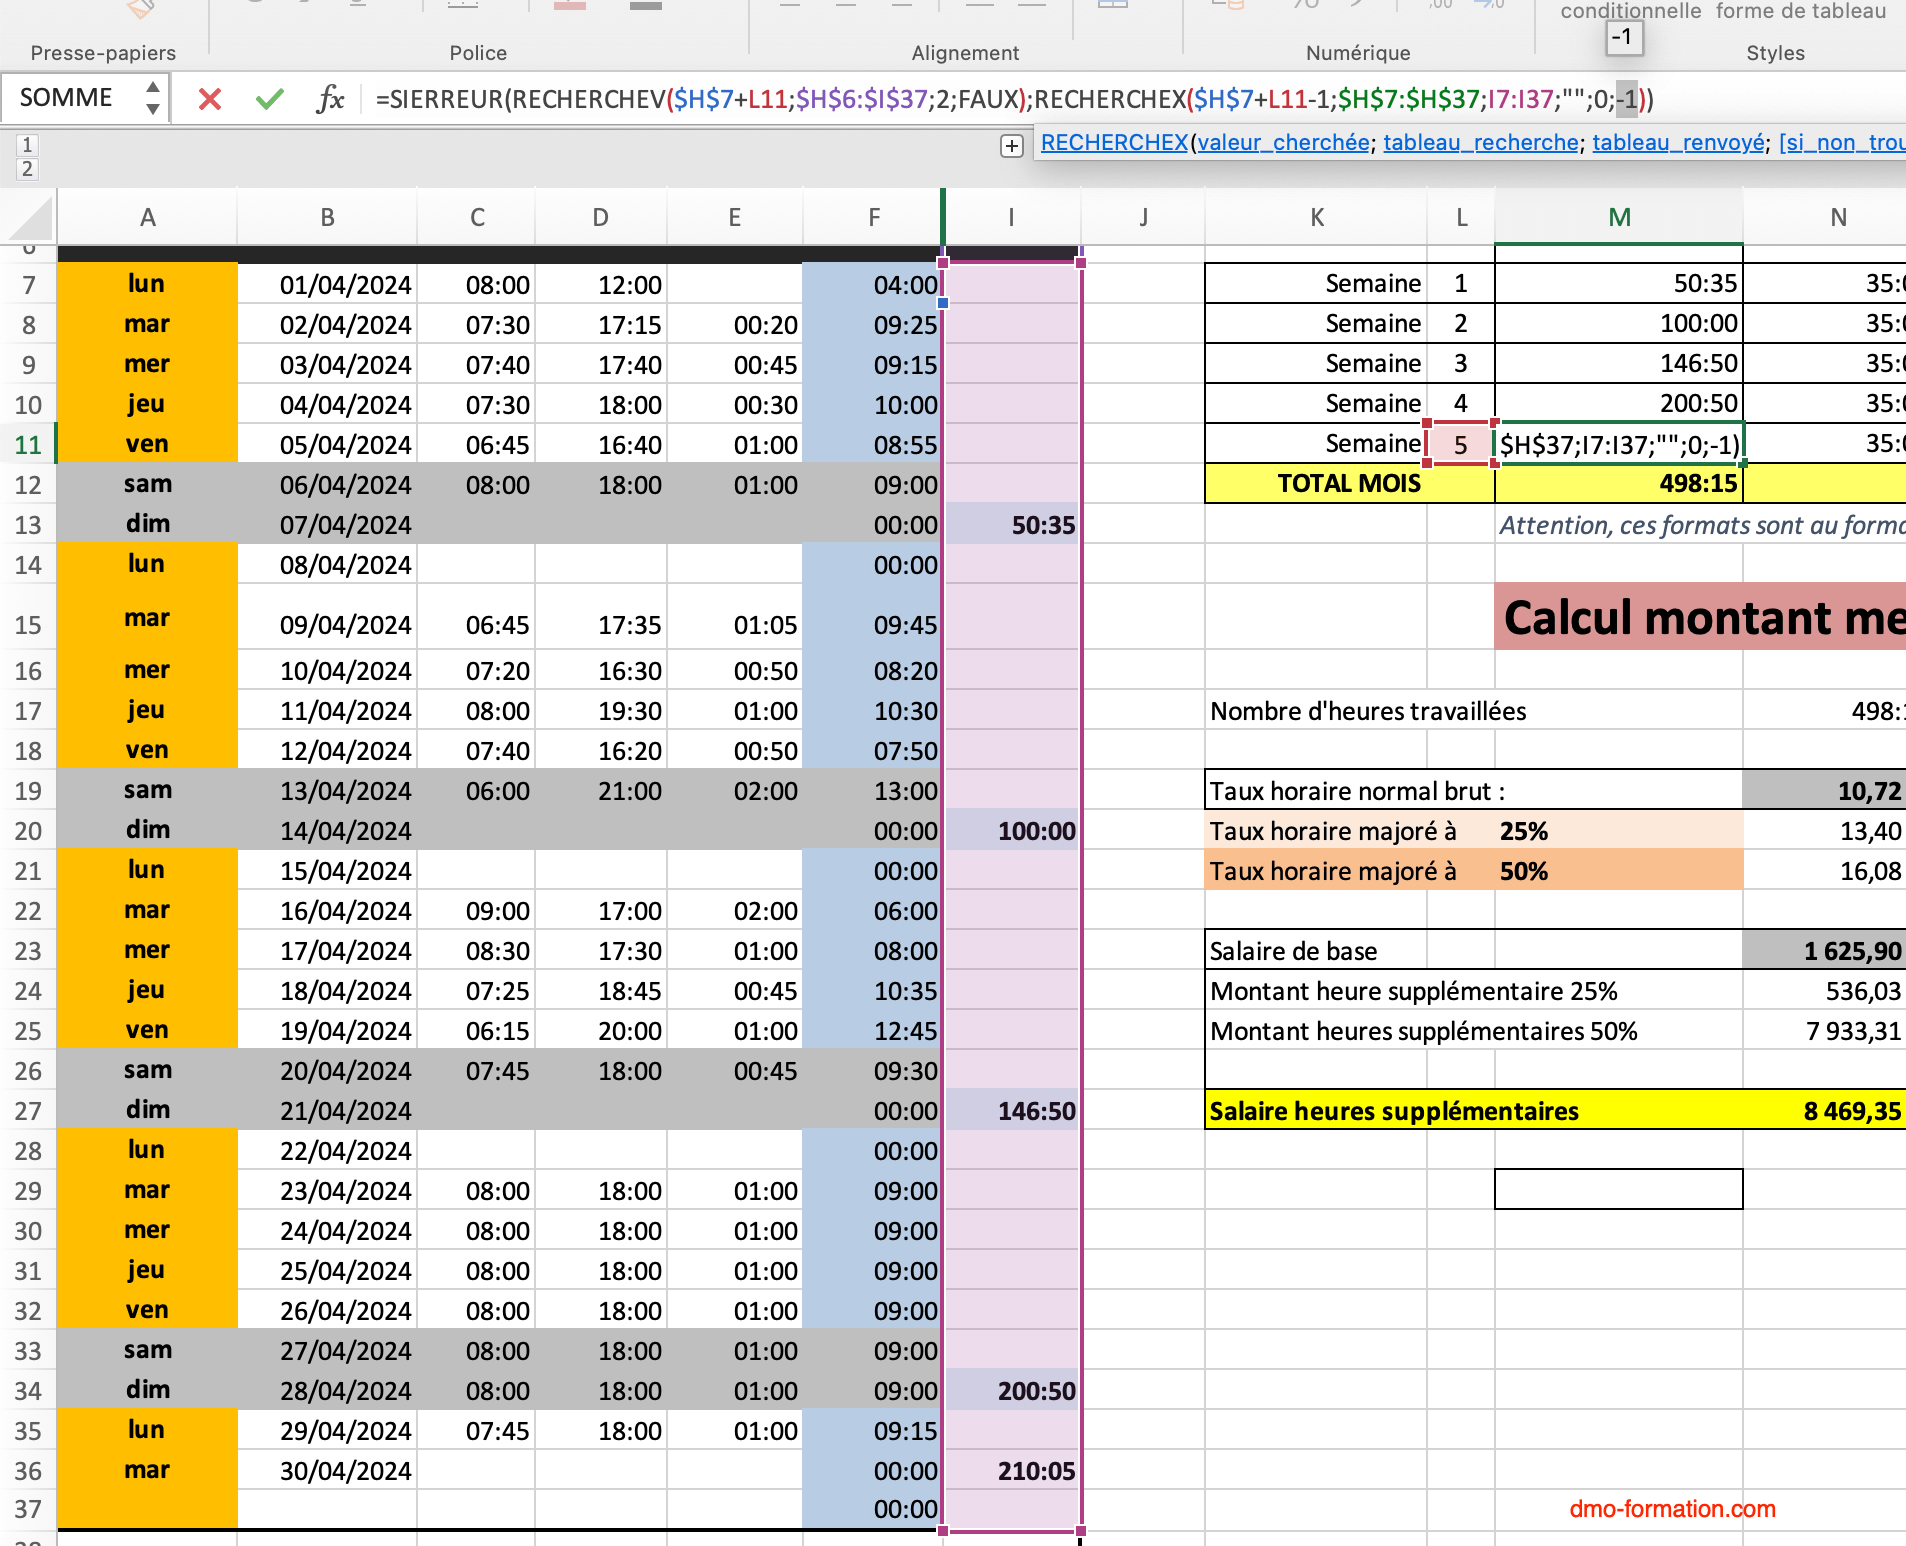This screenshot has width=1906, height=1546.
Task: Click the decrease decimal icon in Numérique group
Action: click(1488, 8)
